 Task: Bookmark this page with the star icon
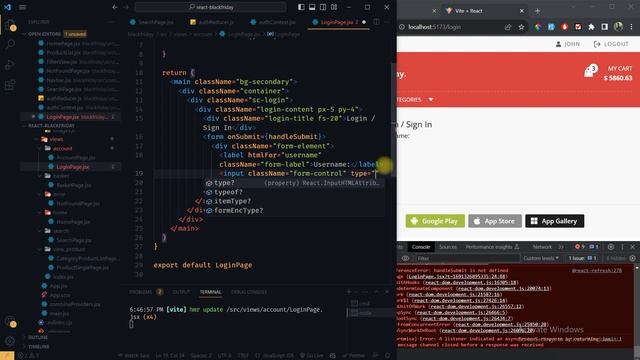click(521, 27)
